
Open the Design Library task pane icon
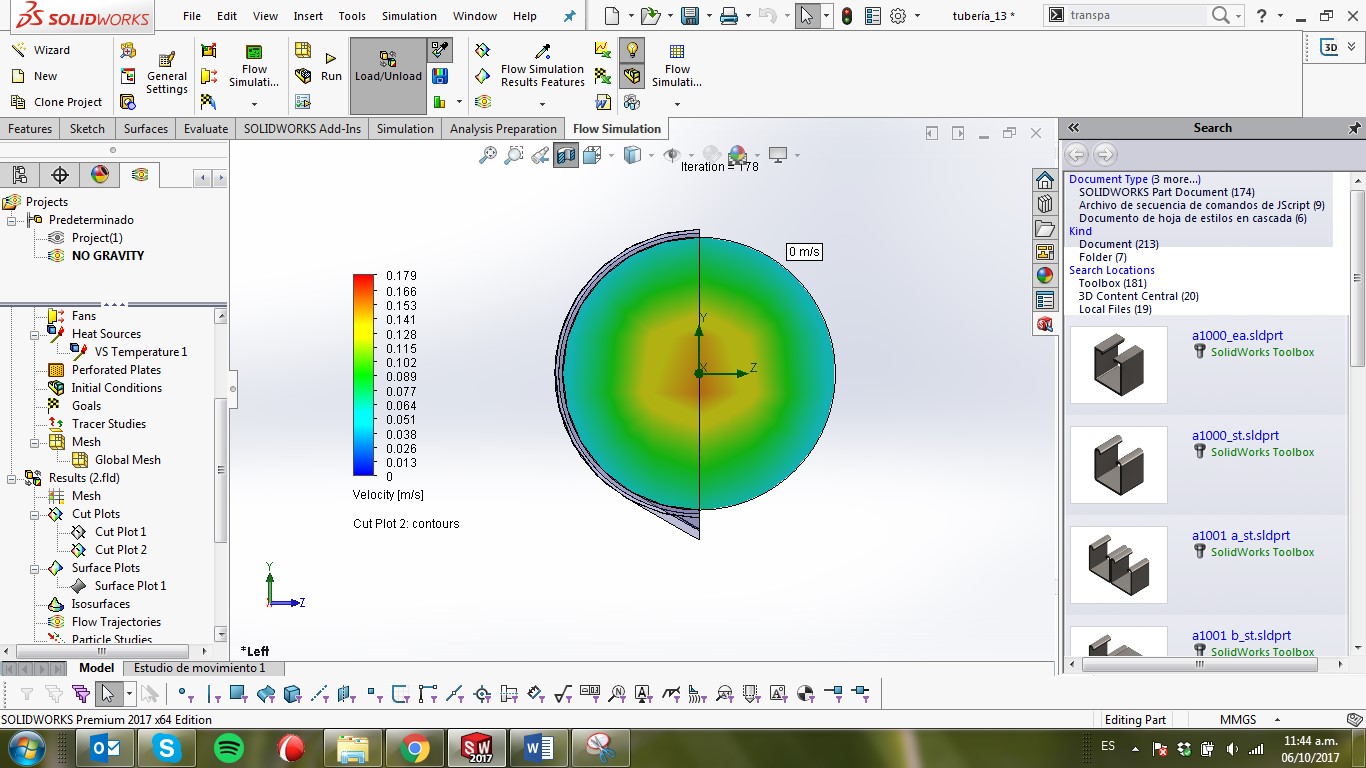(x=1045, y=204)
